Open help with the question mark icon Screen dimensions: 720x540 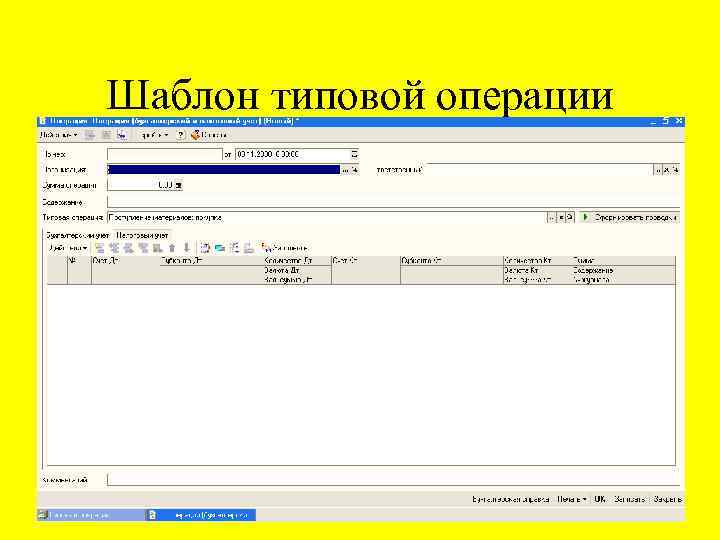click(181, 135)
